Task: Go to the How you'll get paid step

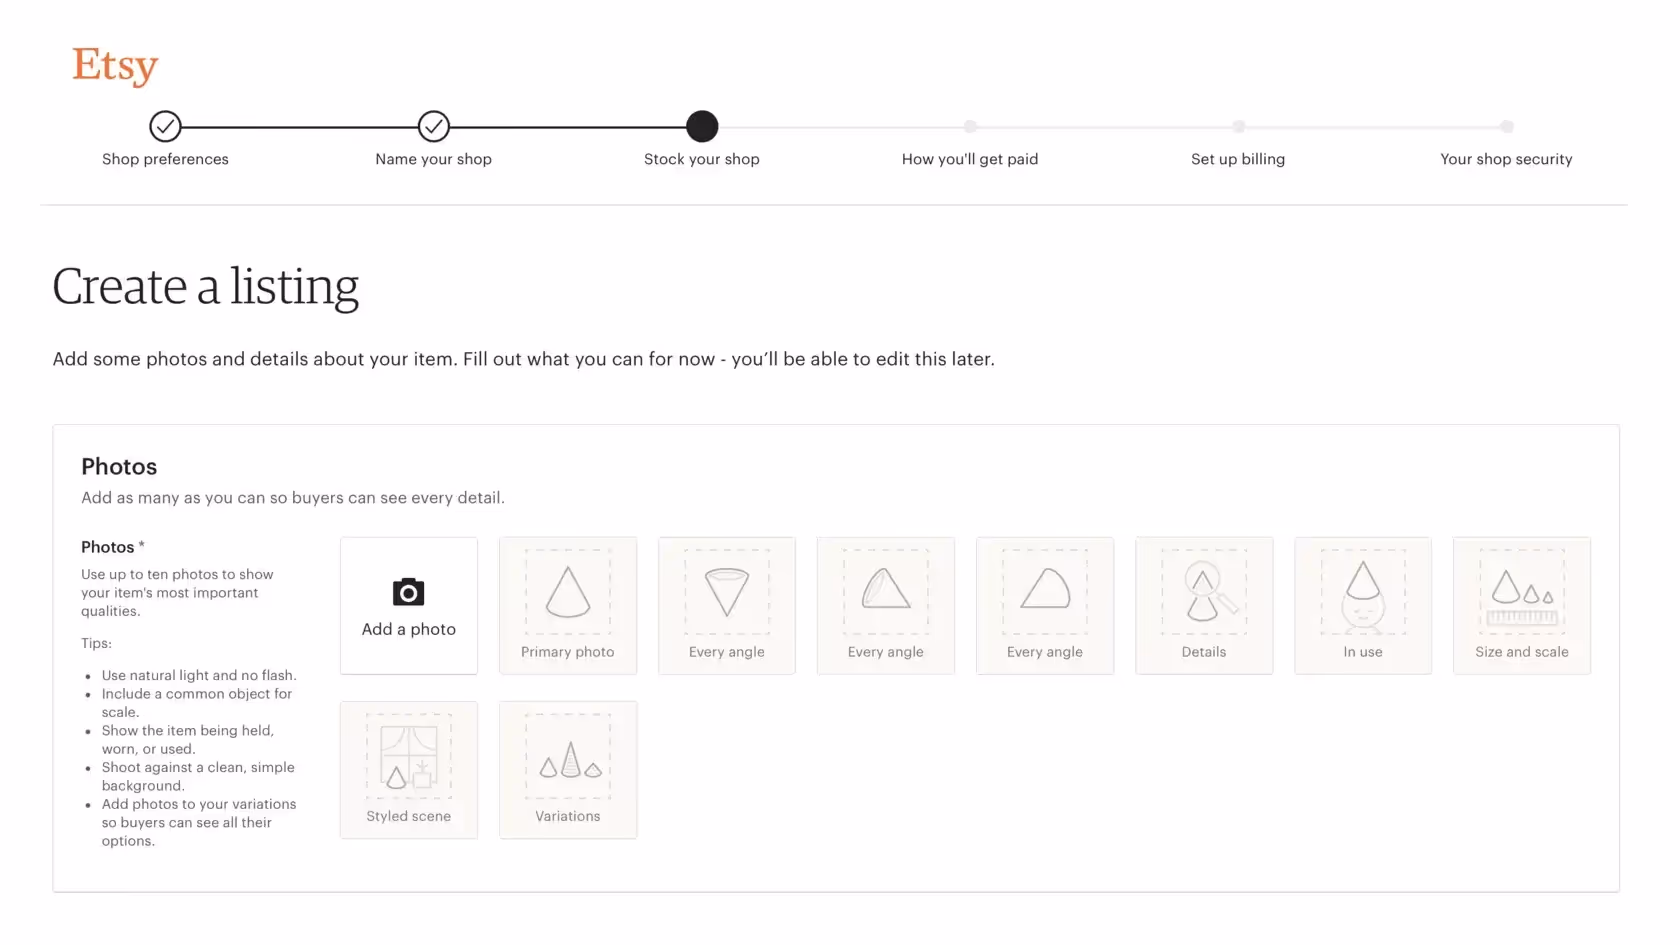Action: 970,127
